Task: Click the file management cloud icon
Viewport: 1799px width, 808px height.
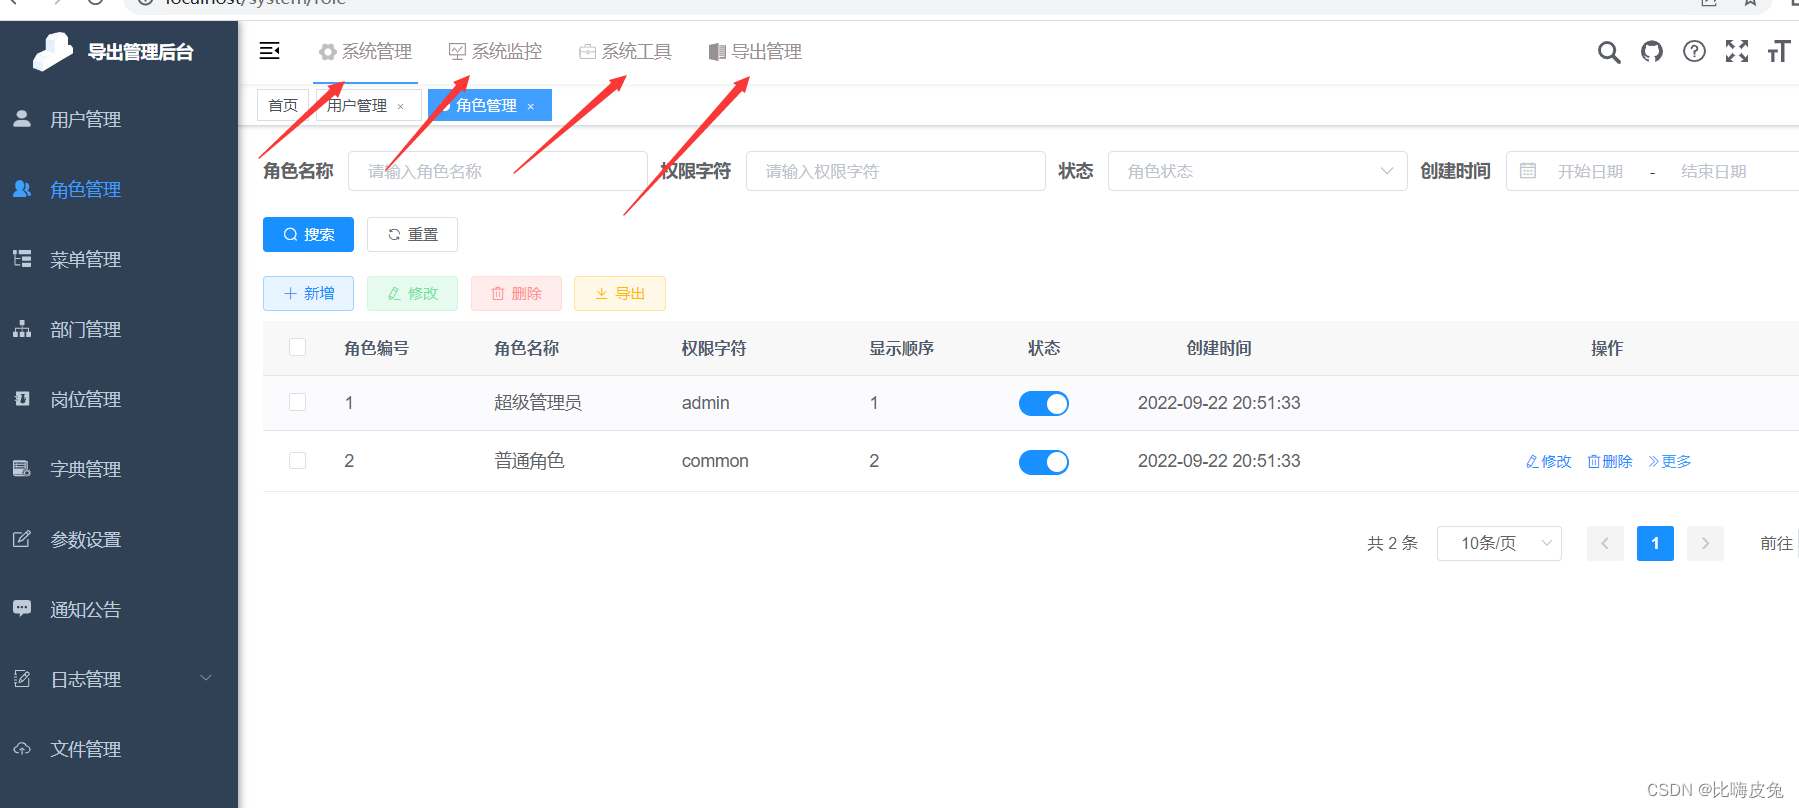Action: tap(22, 749)
